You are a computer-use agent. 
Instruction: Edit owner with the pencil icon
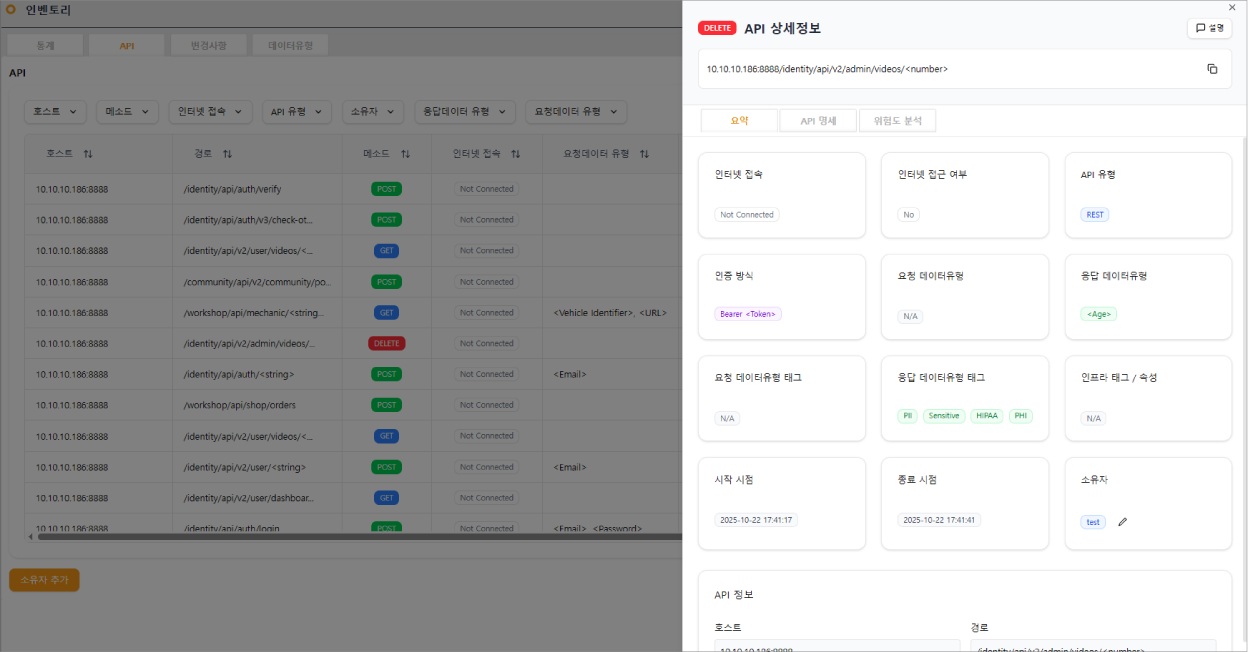pyautogui.click(x=1122, y=522)
